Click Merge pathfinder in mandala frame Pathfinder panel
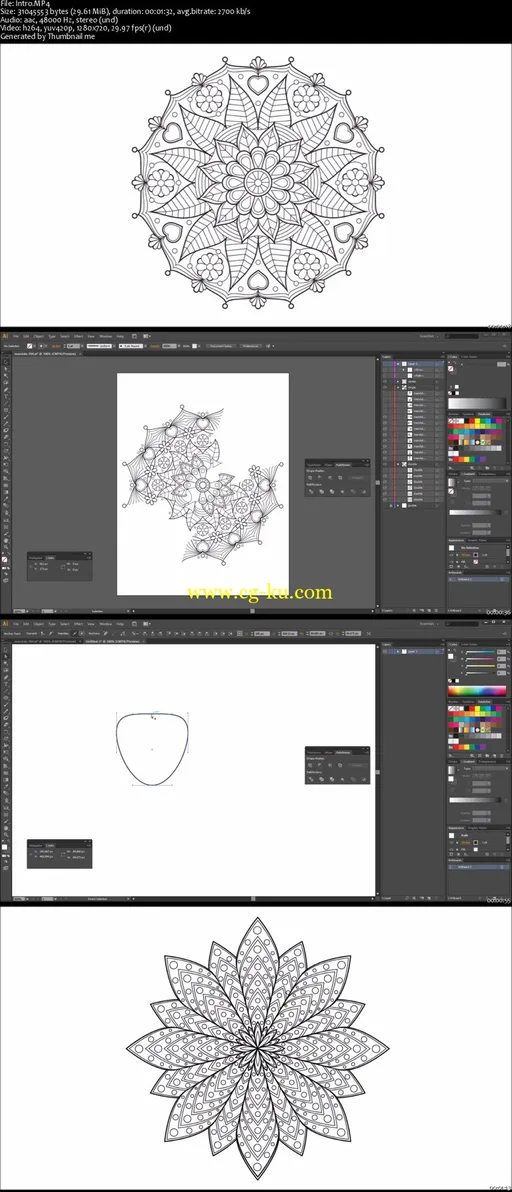Image resolution: width=512 pixels, height=1192 pixels. 332,491
